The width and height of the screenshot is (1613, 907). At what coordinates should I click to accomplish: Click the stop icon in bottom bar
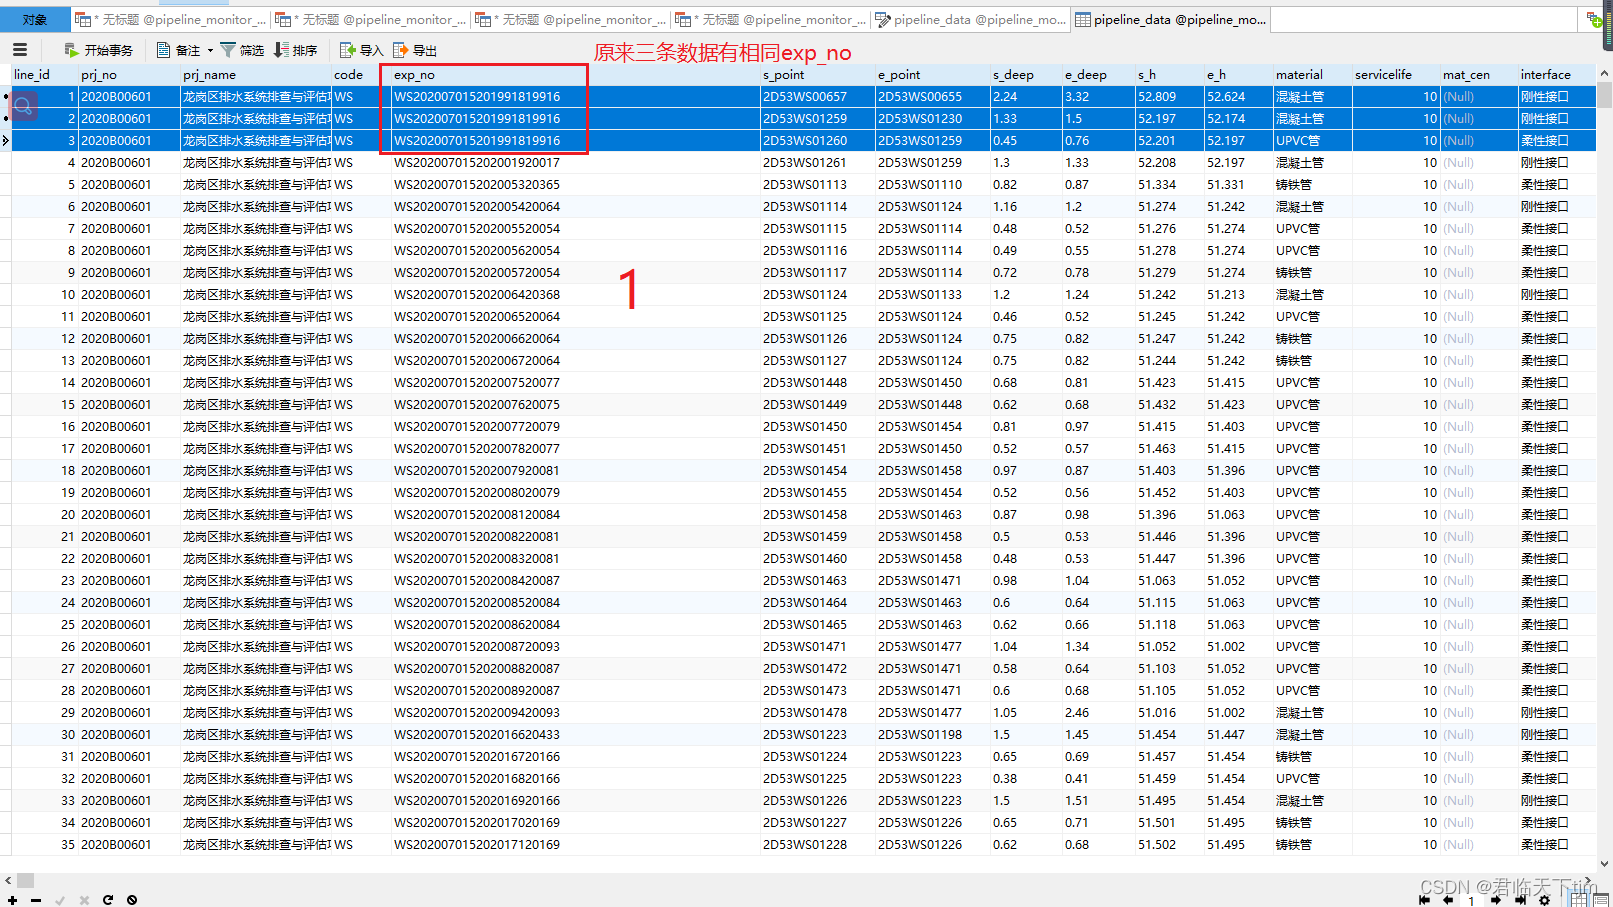click(132, 900)
